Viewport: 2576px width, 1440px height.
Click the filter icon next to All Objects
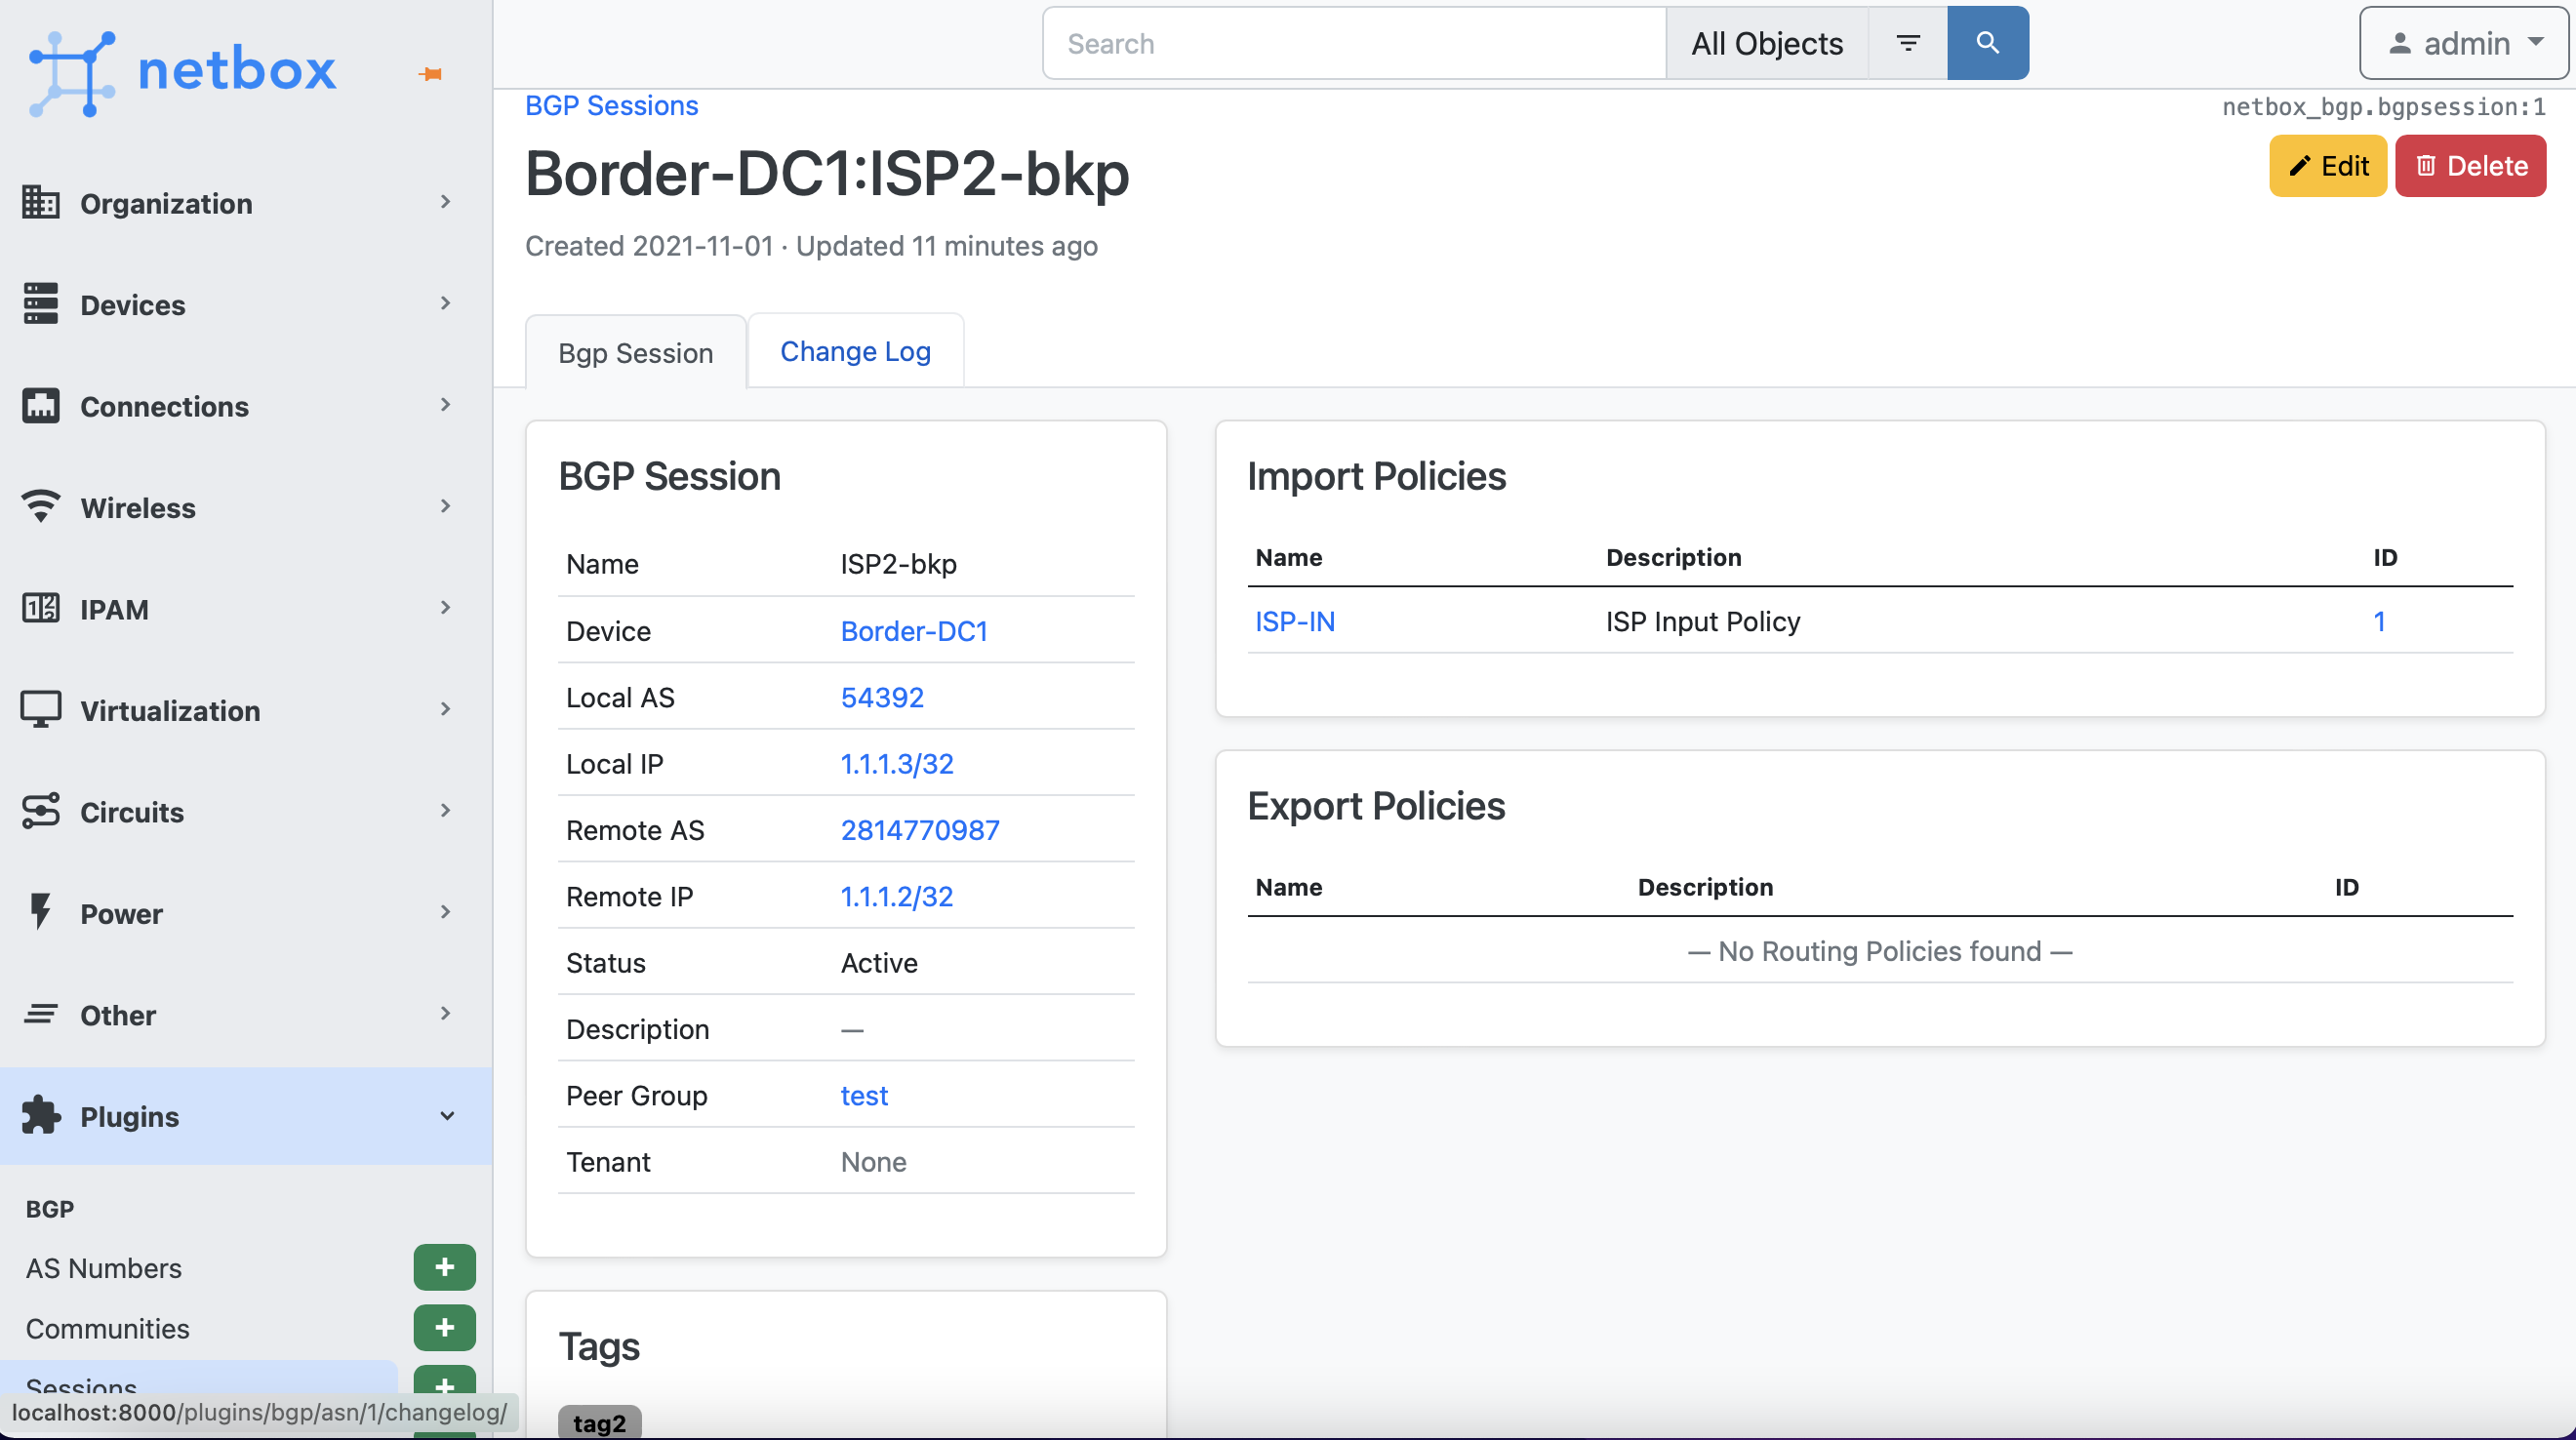pyautogui.click(x=1911, y=43)
